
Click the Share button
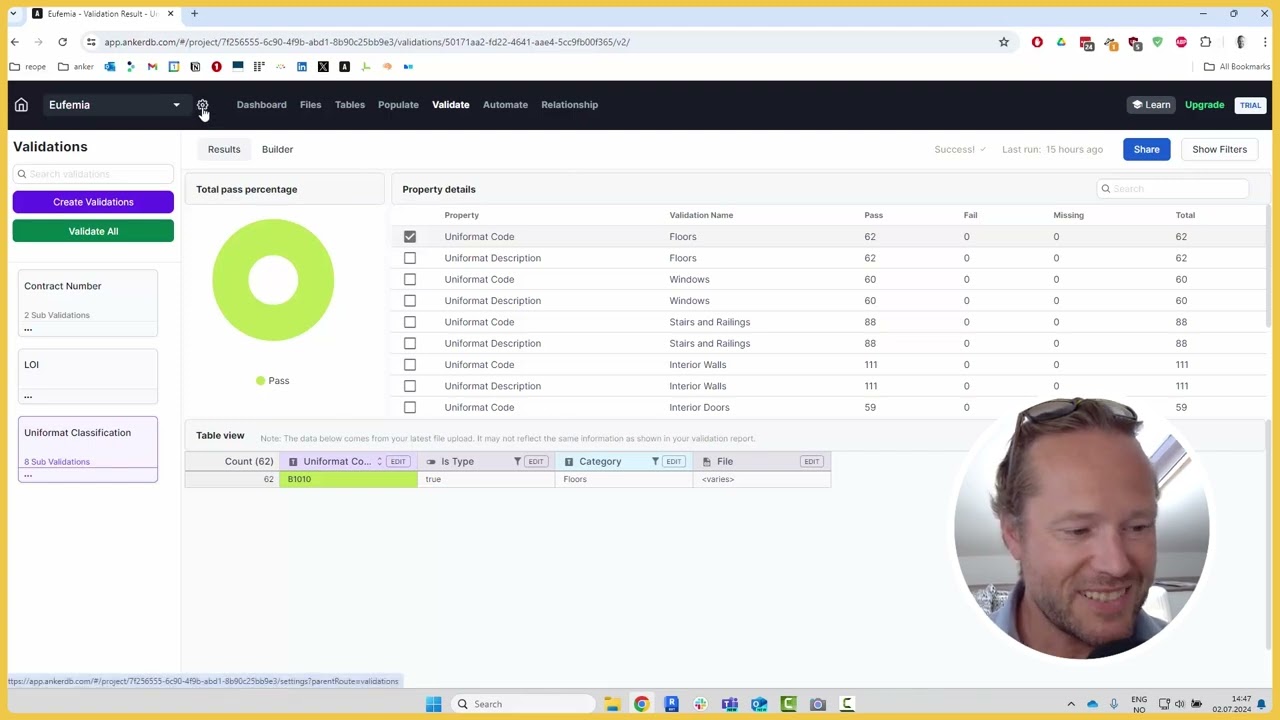[x=1146, y=150]
